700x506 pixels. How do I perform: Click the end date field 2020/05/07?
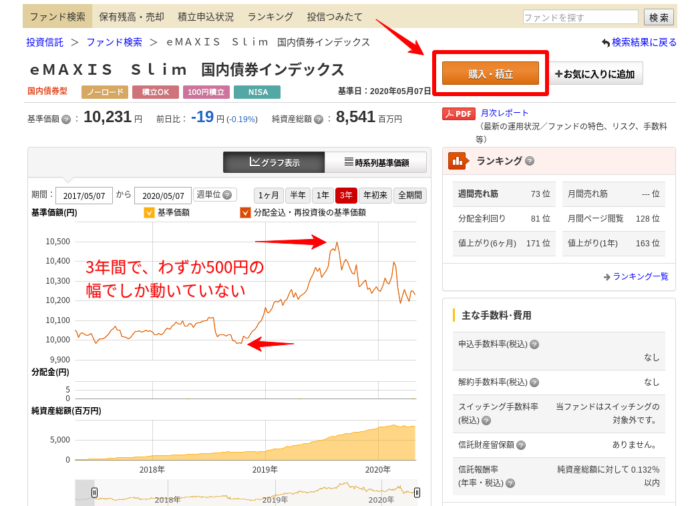coord(163,196)
